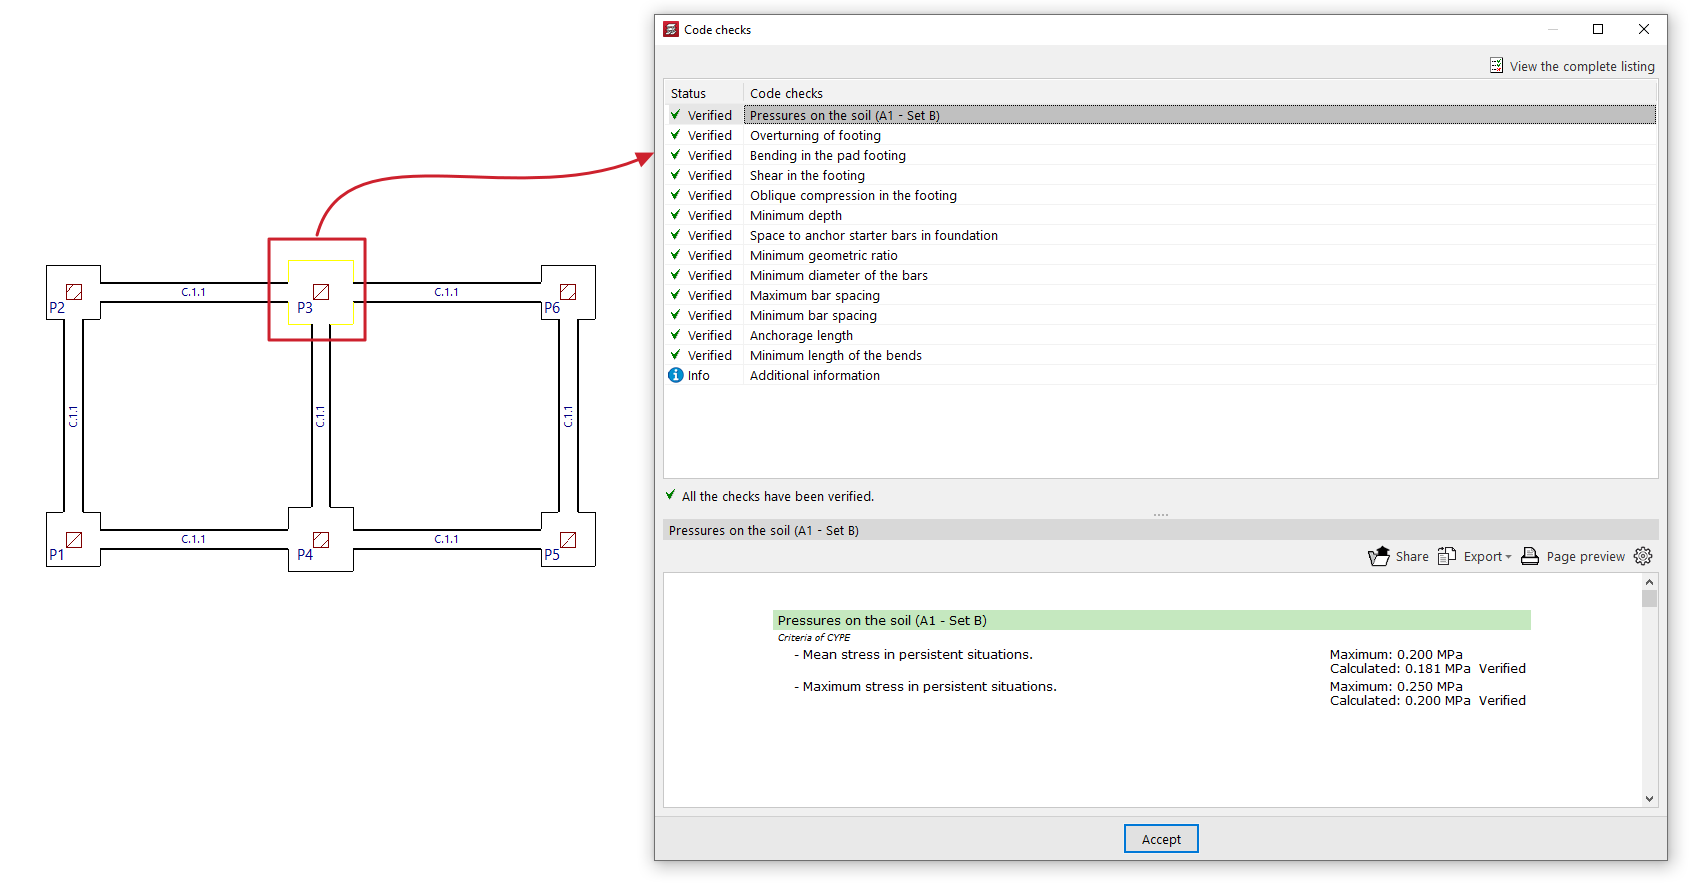
Task: Click the Status column header
Action: tap(704, 93)
